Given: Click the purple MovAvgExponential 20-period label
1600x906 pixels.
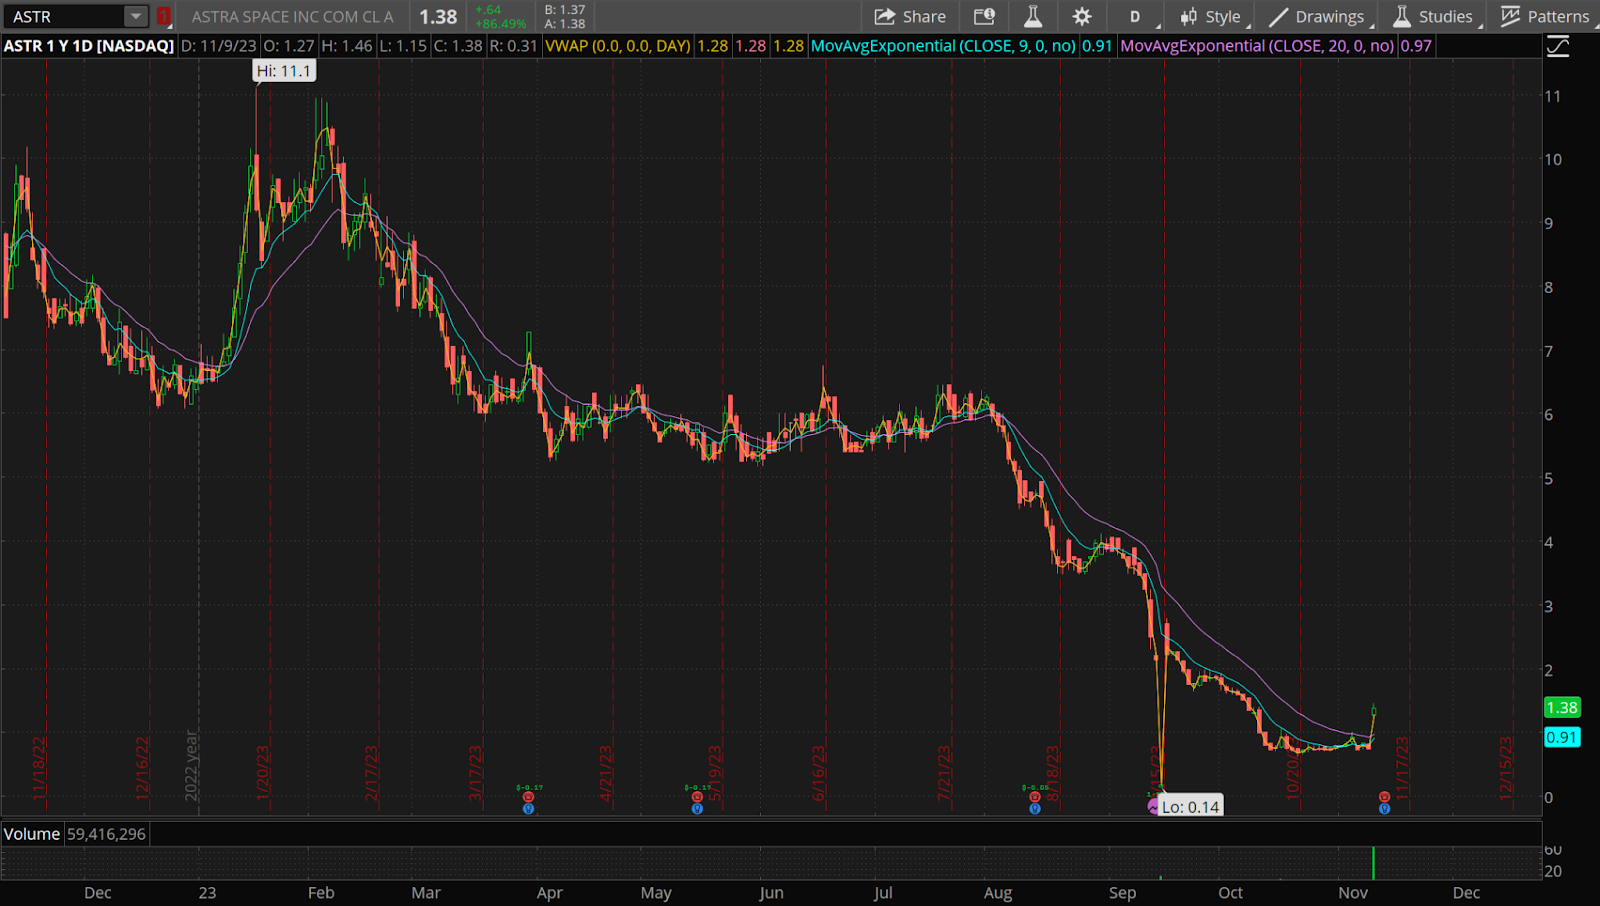Looking at the screenshot, I should [1256, 46].
